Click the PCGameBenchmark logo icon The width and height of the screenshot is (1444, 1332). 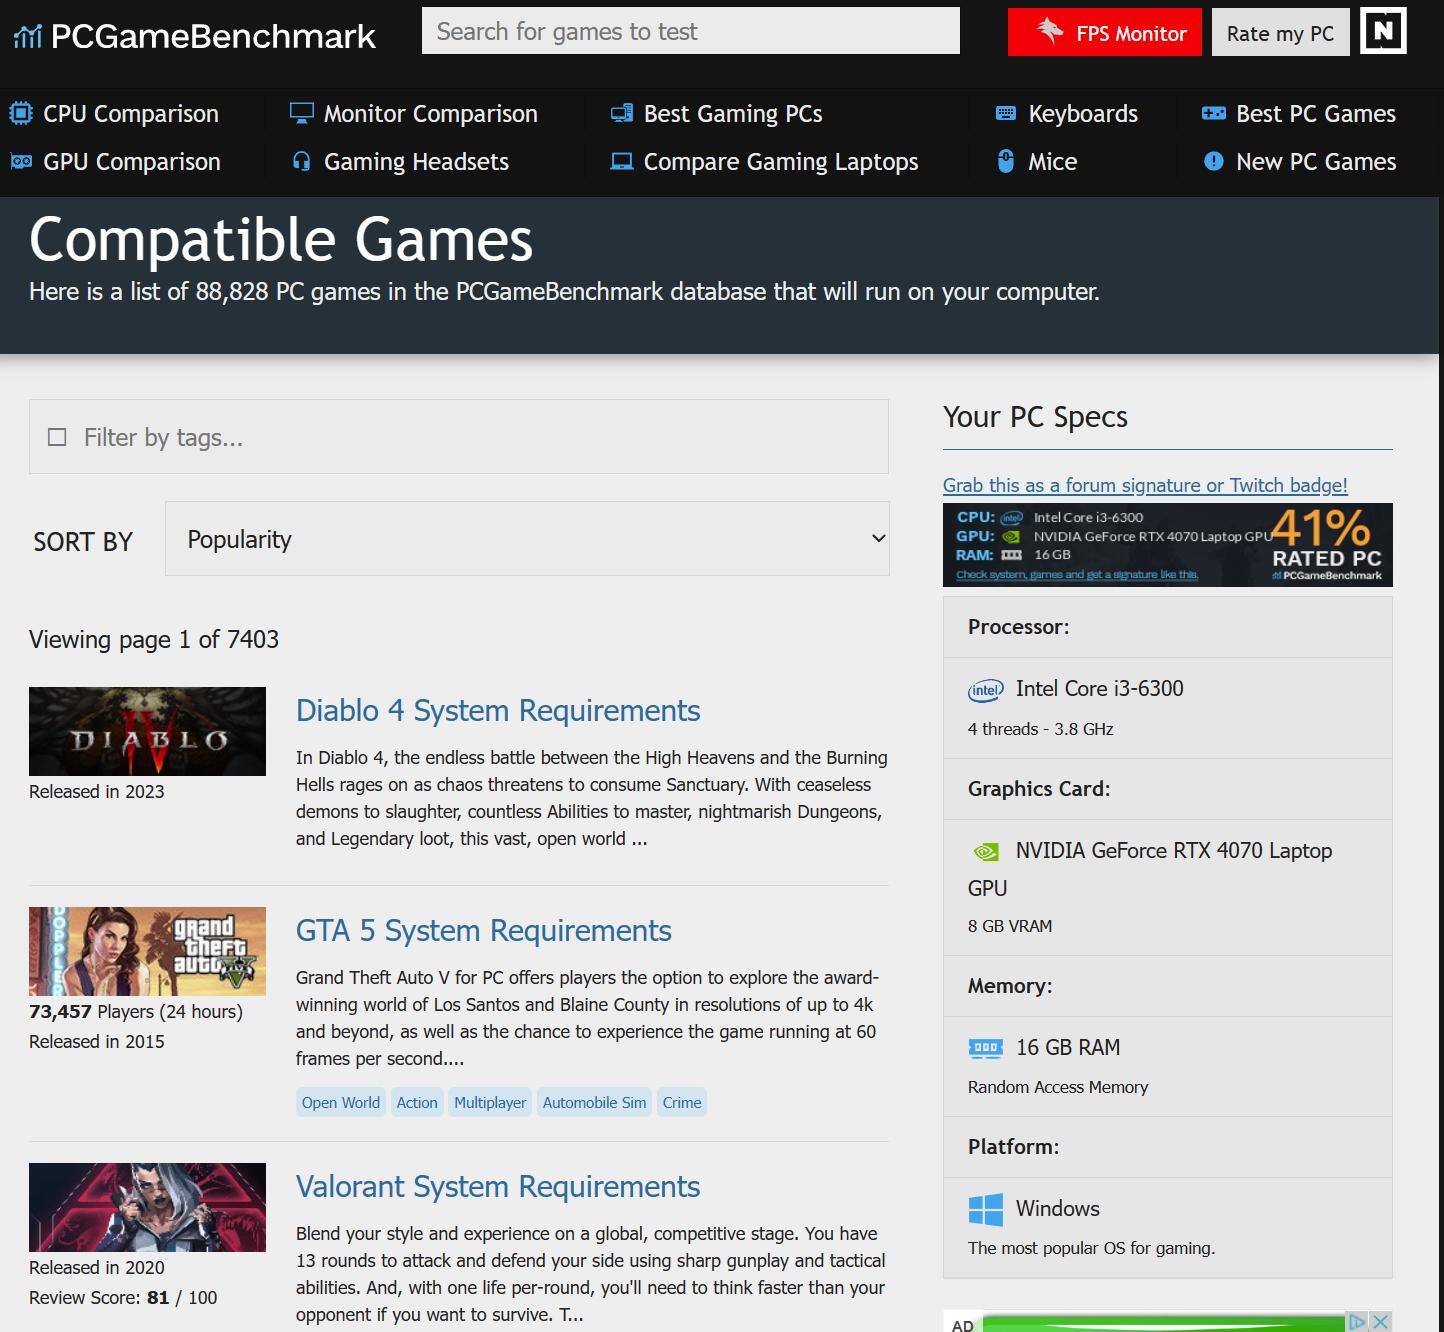coord(27,37)
